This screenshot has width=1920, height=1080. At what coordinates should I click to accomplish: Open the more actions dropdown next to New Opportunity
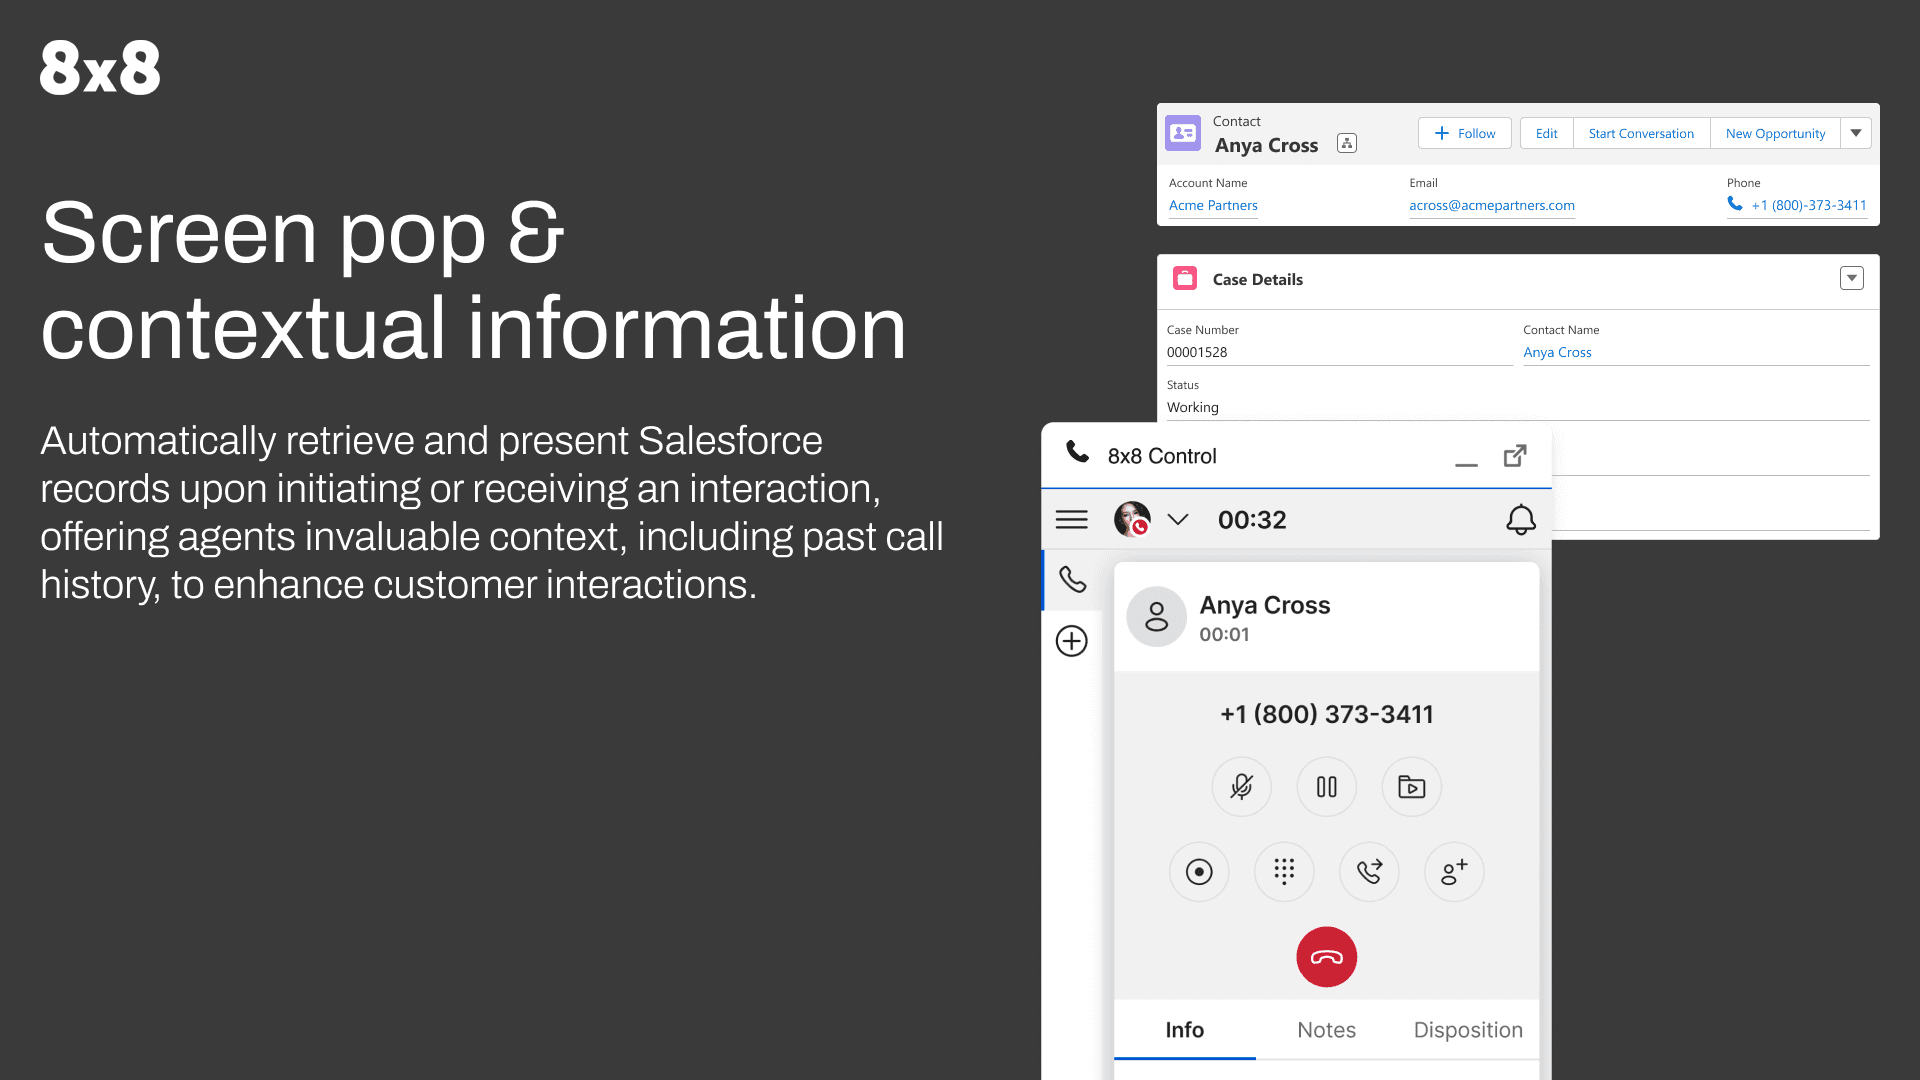[1856, 133]
